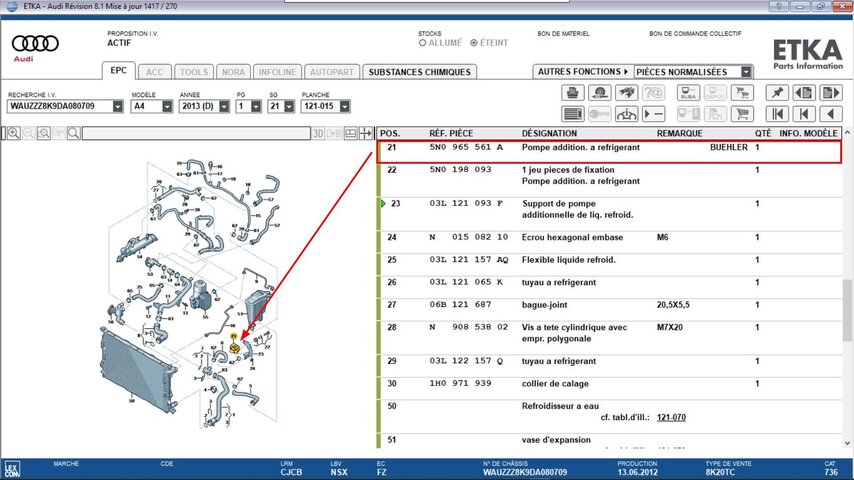Click the disc drive icon next to printer
854x480 pixels.
click(600, 93)
